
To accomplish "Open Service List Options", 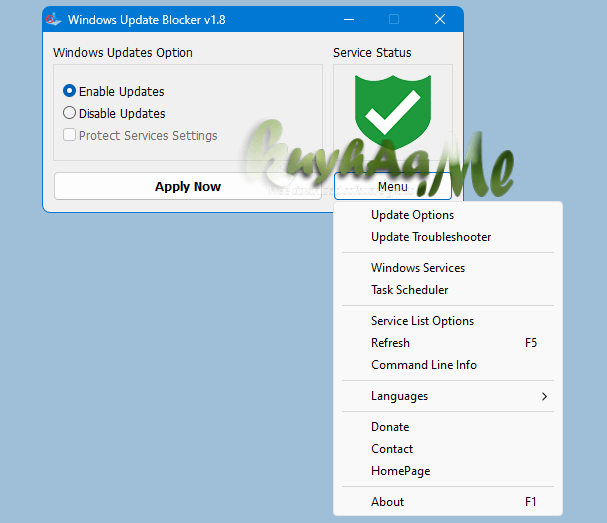I will click(448, 321).
